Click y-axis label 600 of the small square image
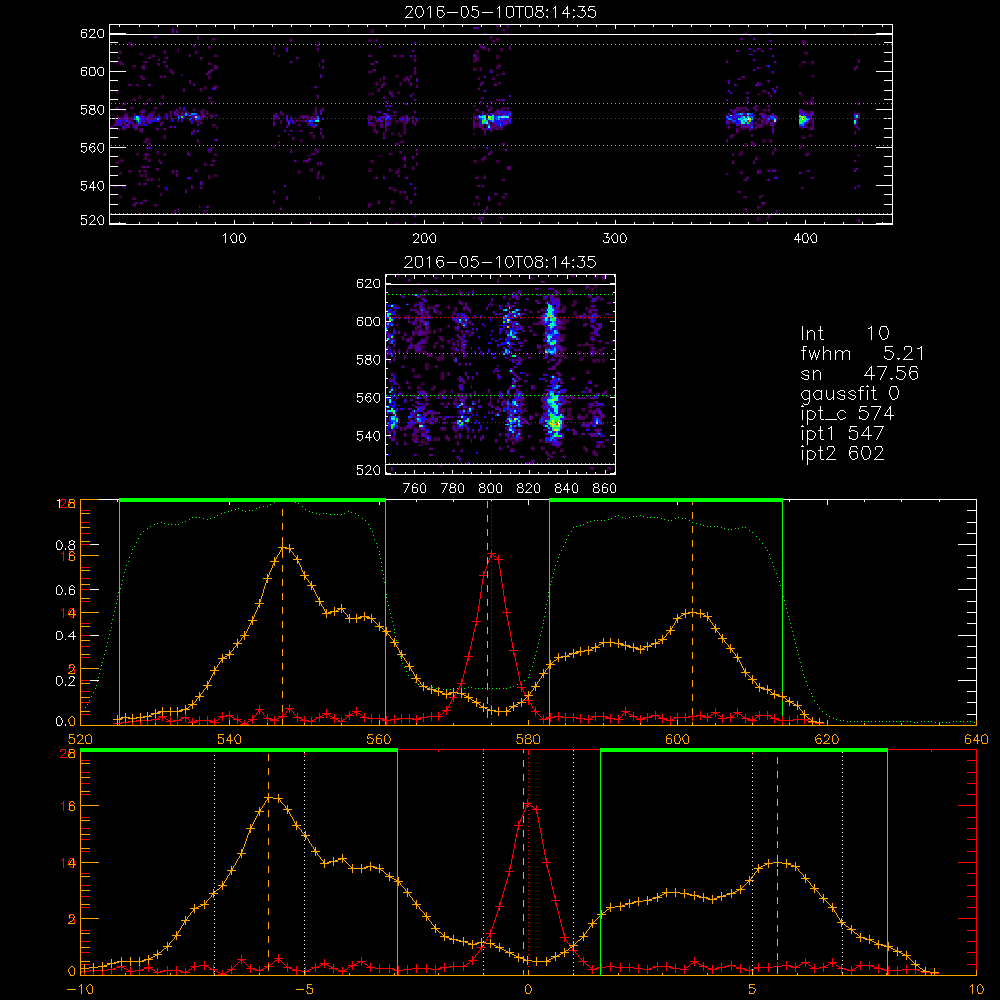 368,321
